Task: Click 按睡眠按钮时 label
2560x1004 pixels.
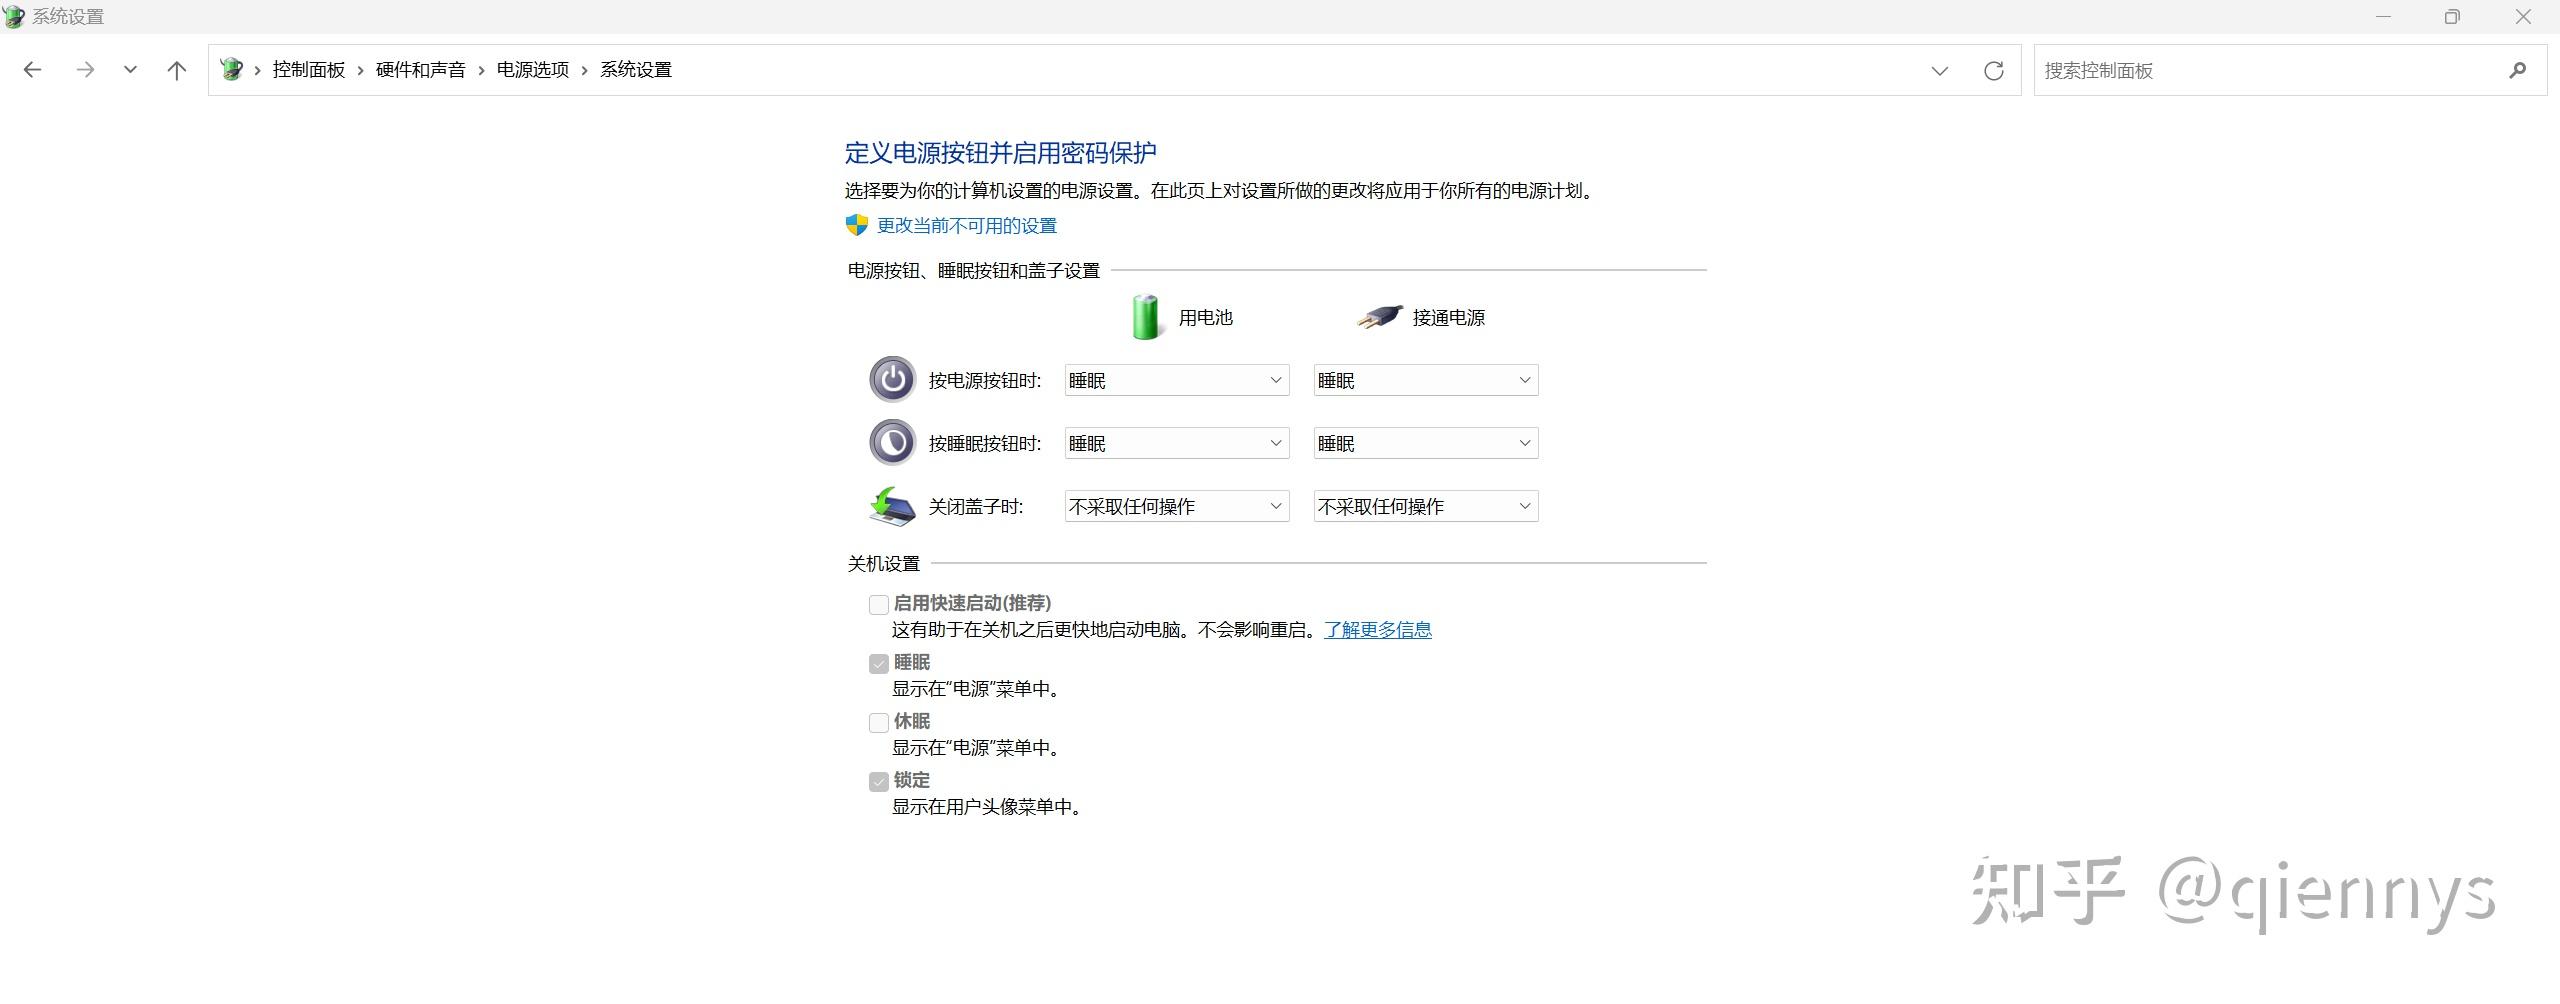Action: click(985, 444)
